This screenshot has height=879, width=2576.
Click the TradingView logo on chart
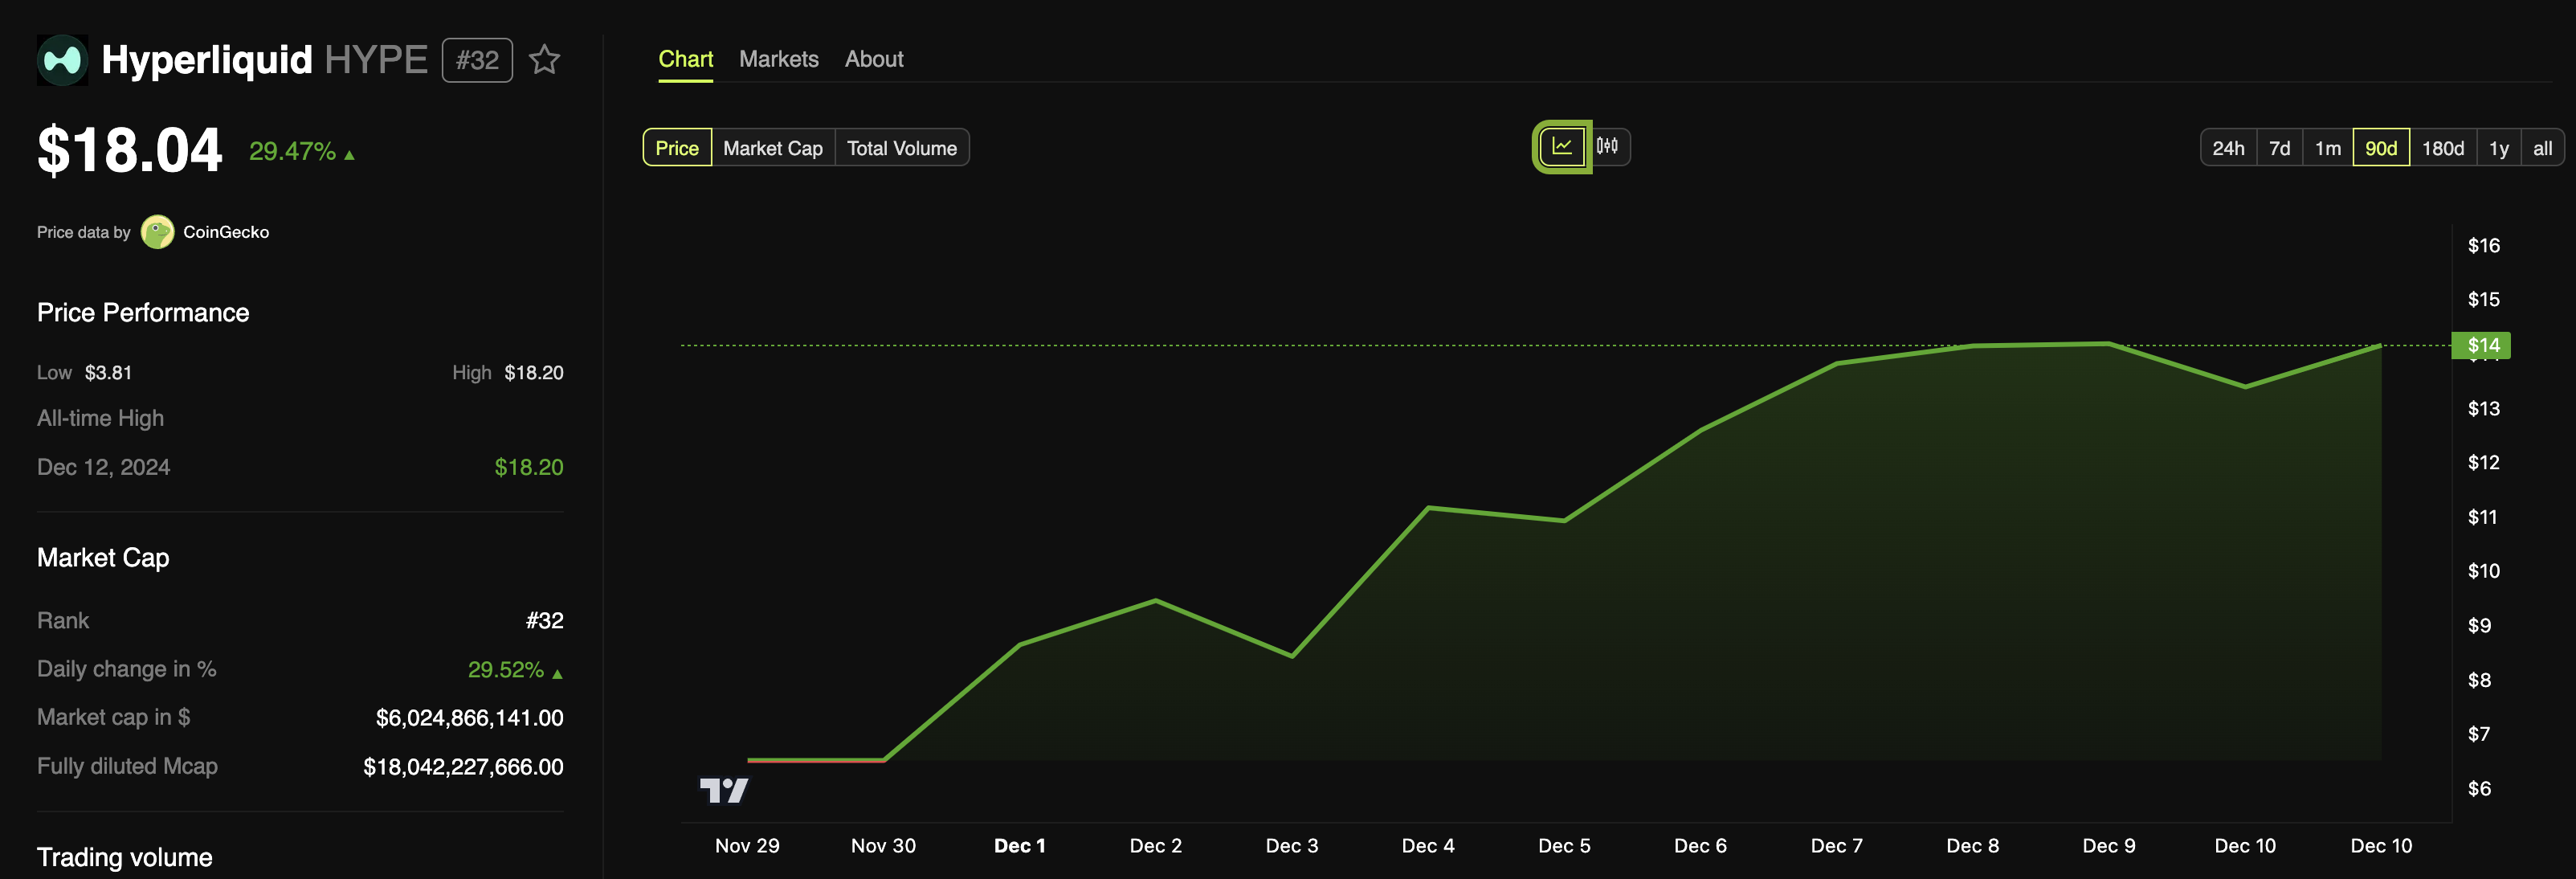723,791
